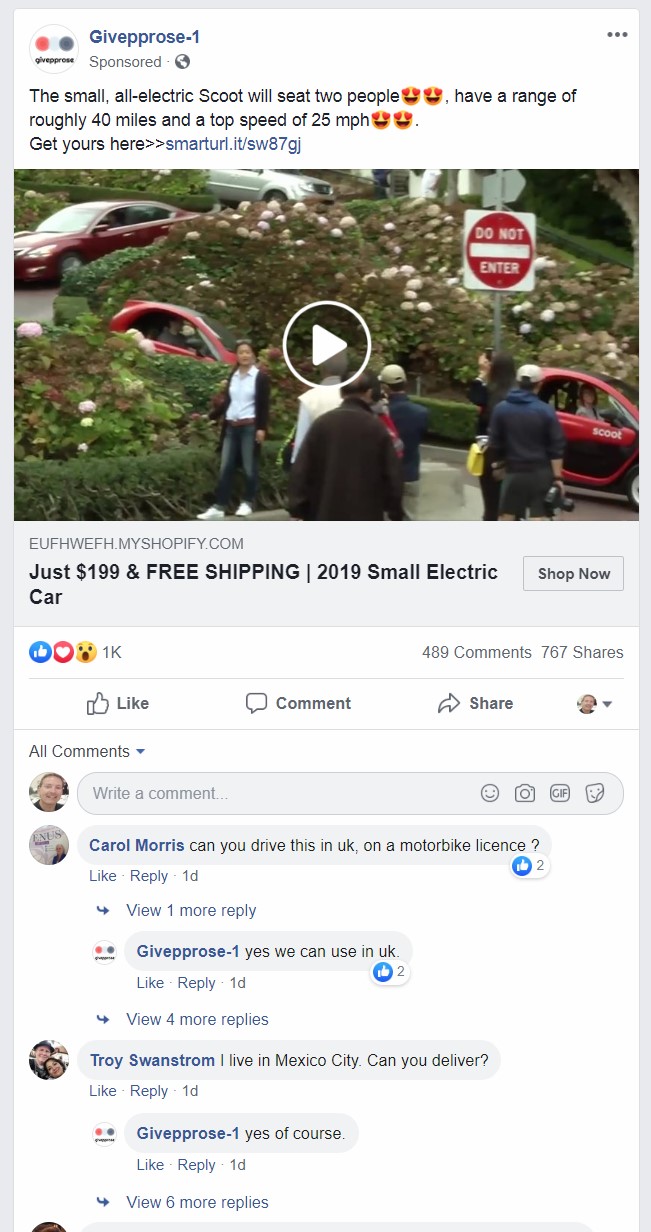The width and height of the screenshot is (651, 1232).
Task: Click the Share arrow button
Action: pyautogui.click(x=476, y=703)
